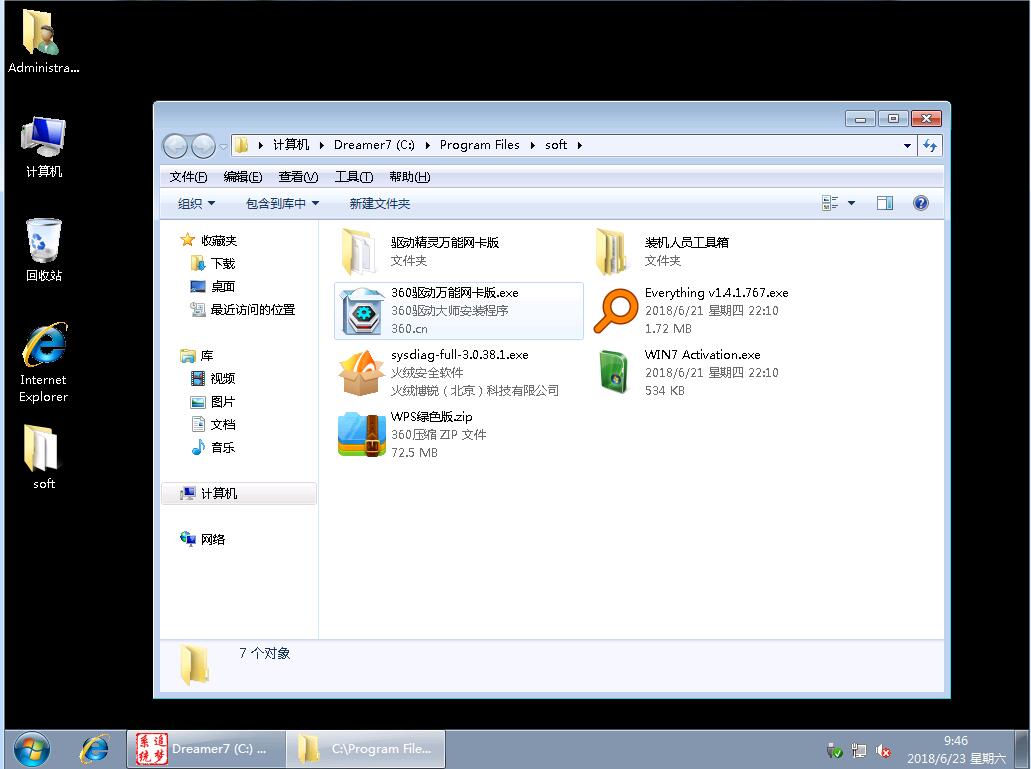Click the sysdiag-full-3.0.38.1.exe file name
1031x769 pixels.
460,355
